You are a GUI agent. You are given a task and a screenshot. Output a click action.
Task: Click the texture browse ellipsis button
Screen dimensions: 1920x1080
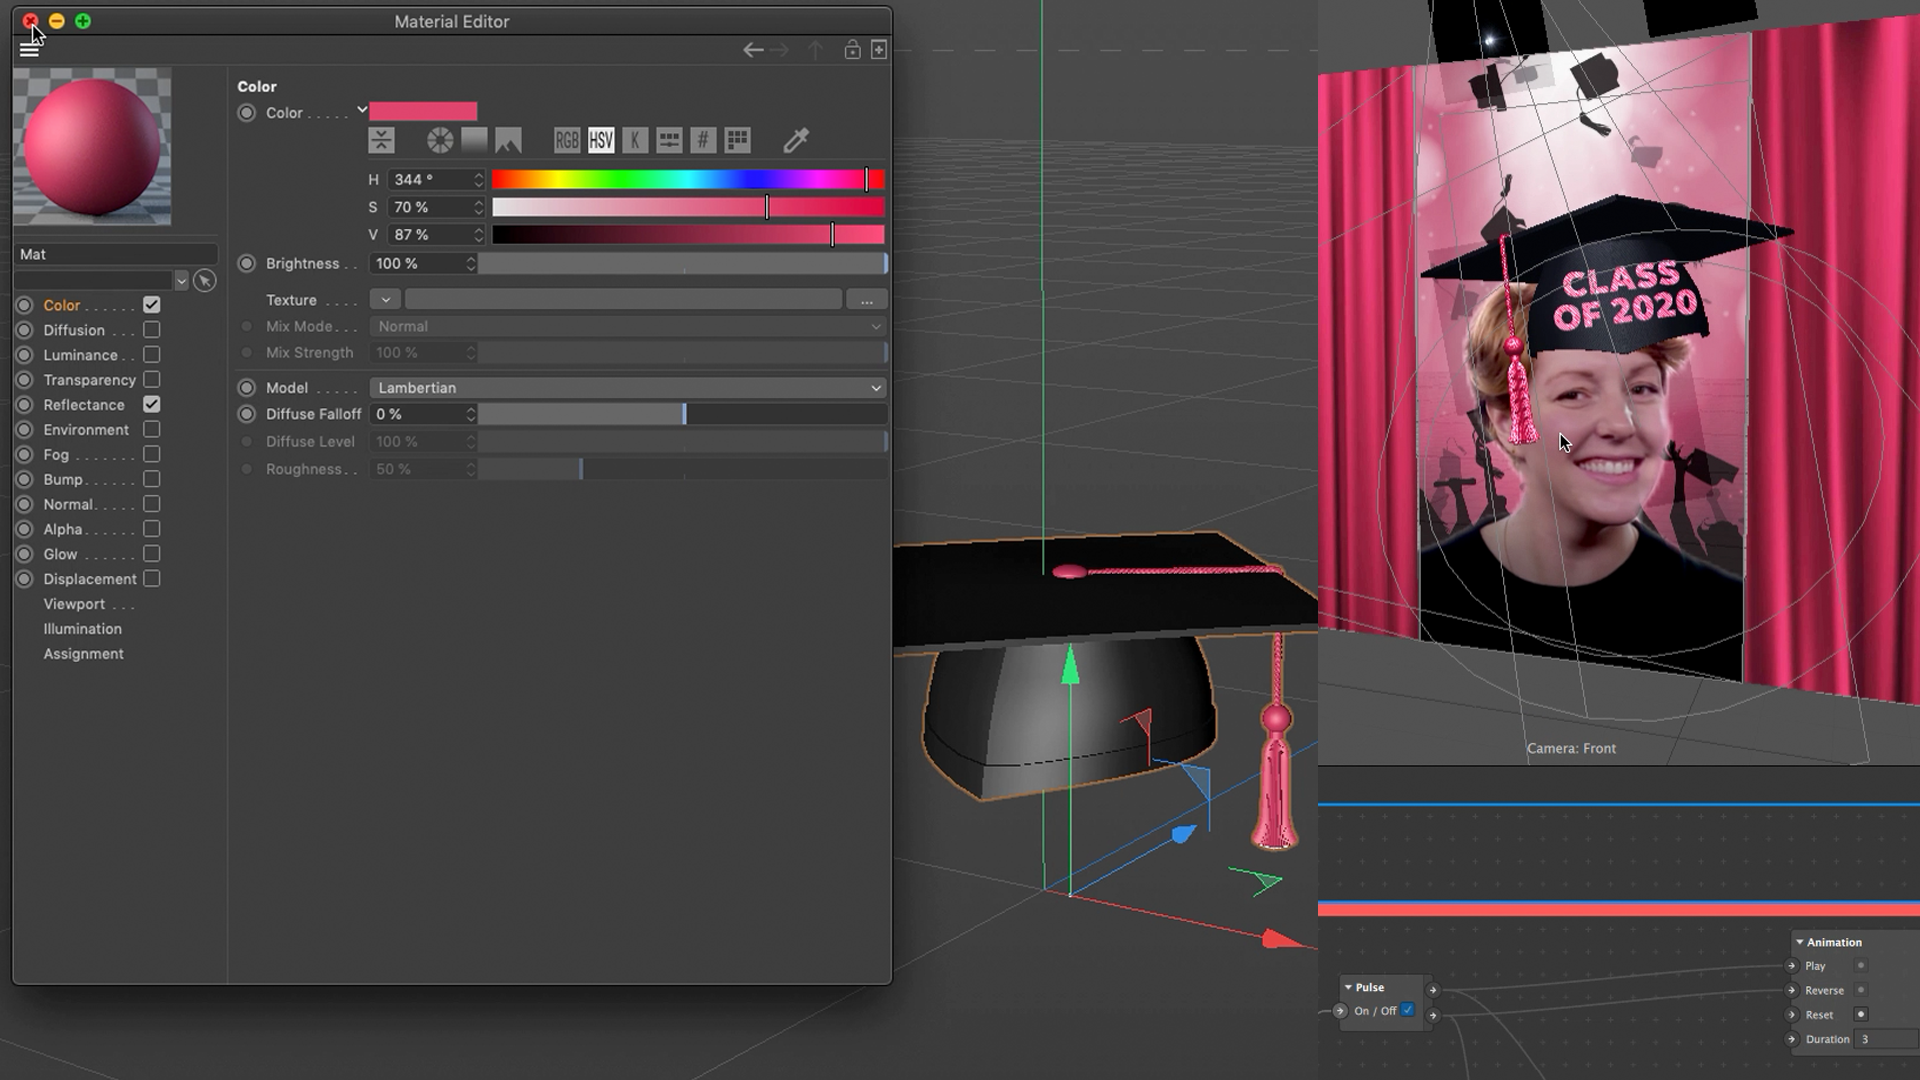click(x=866, y=300)
